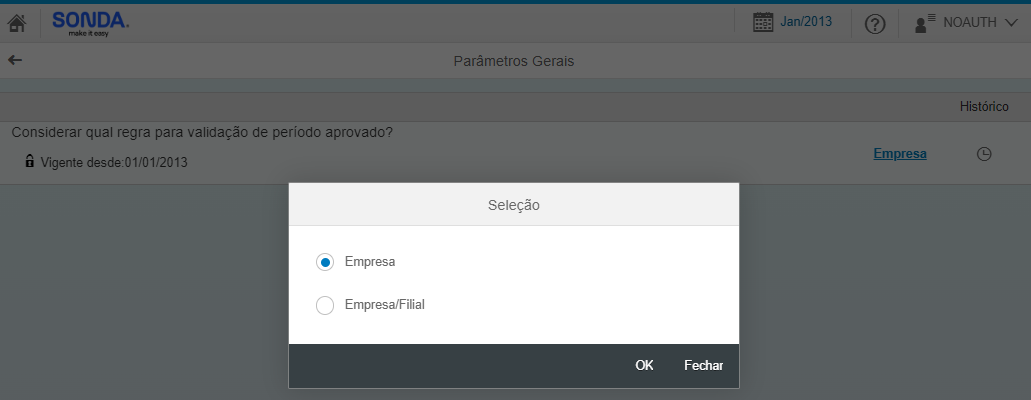
Task: Choose the Empresa/Filial option label
Action: (x=385, y=305)
